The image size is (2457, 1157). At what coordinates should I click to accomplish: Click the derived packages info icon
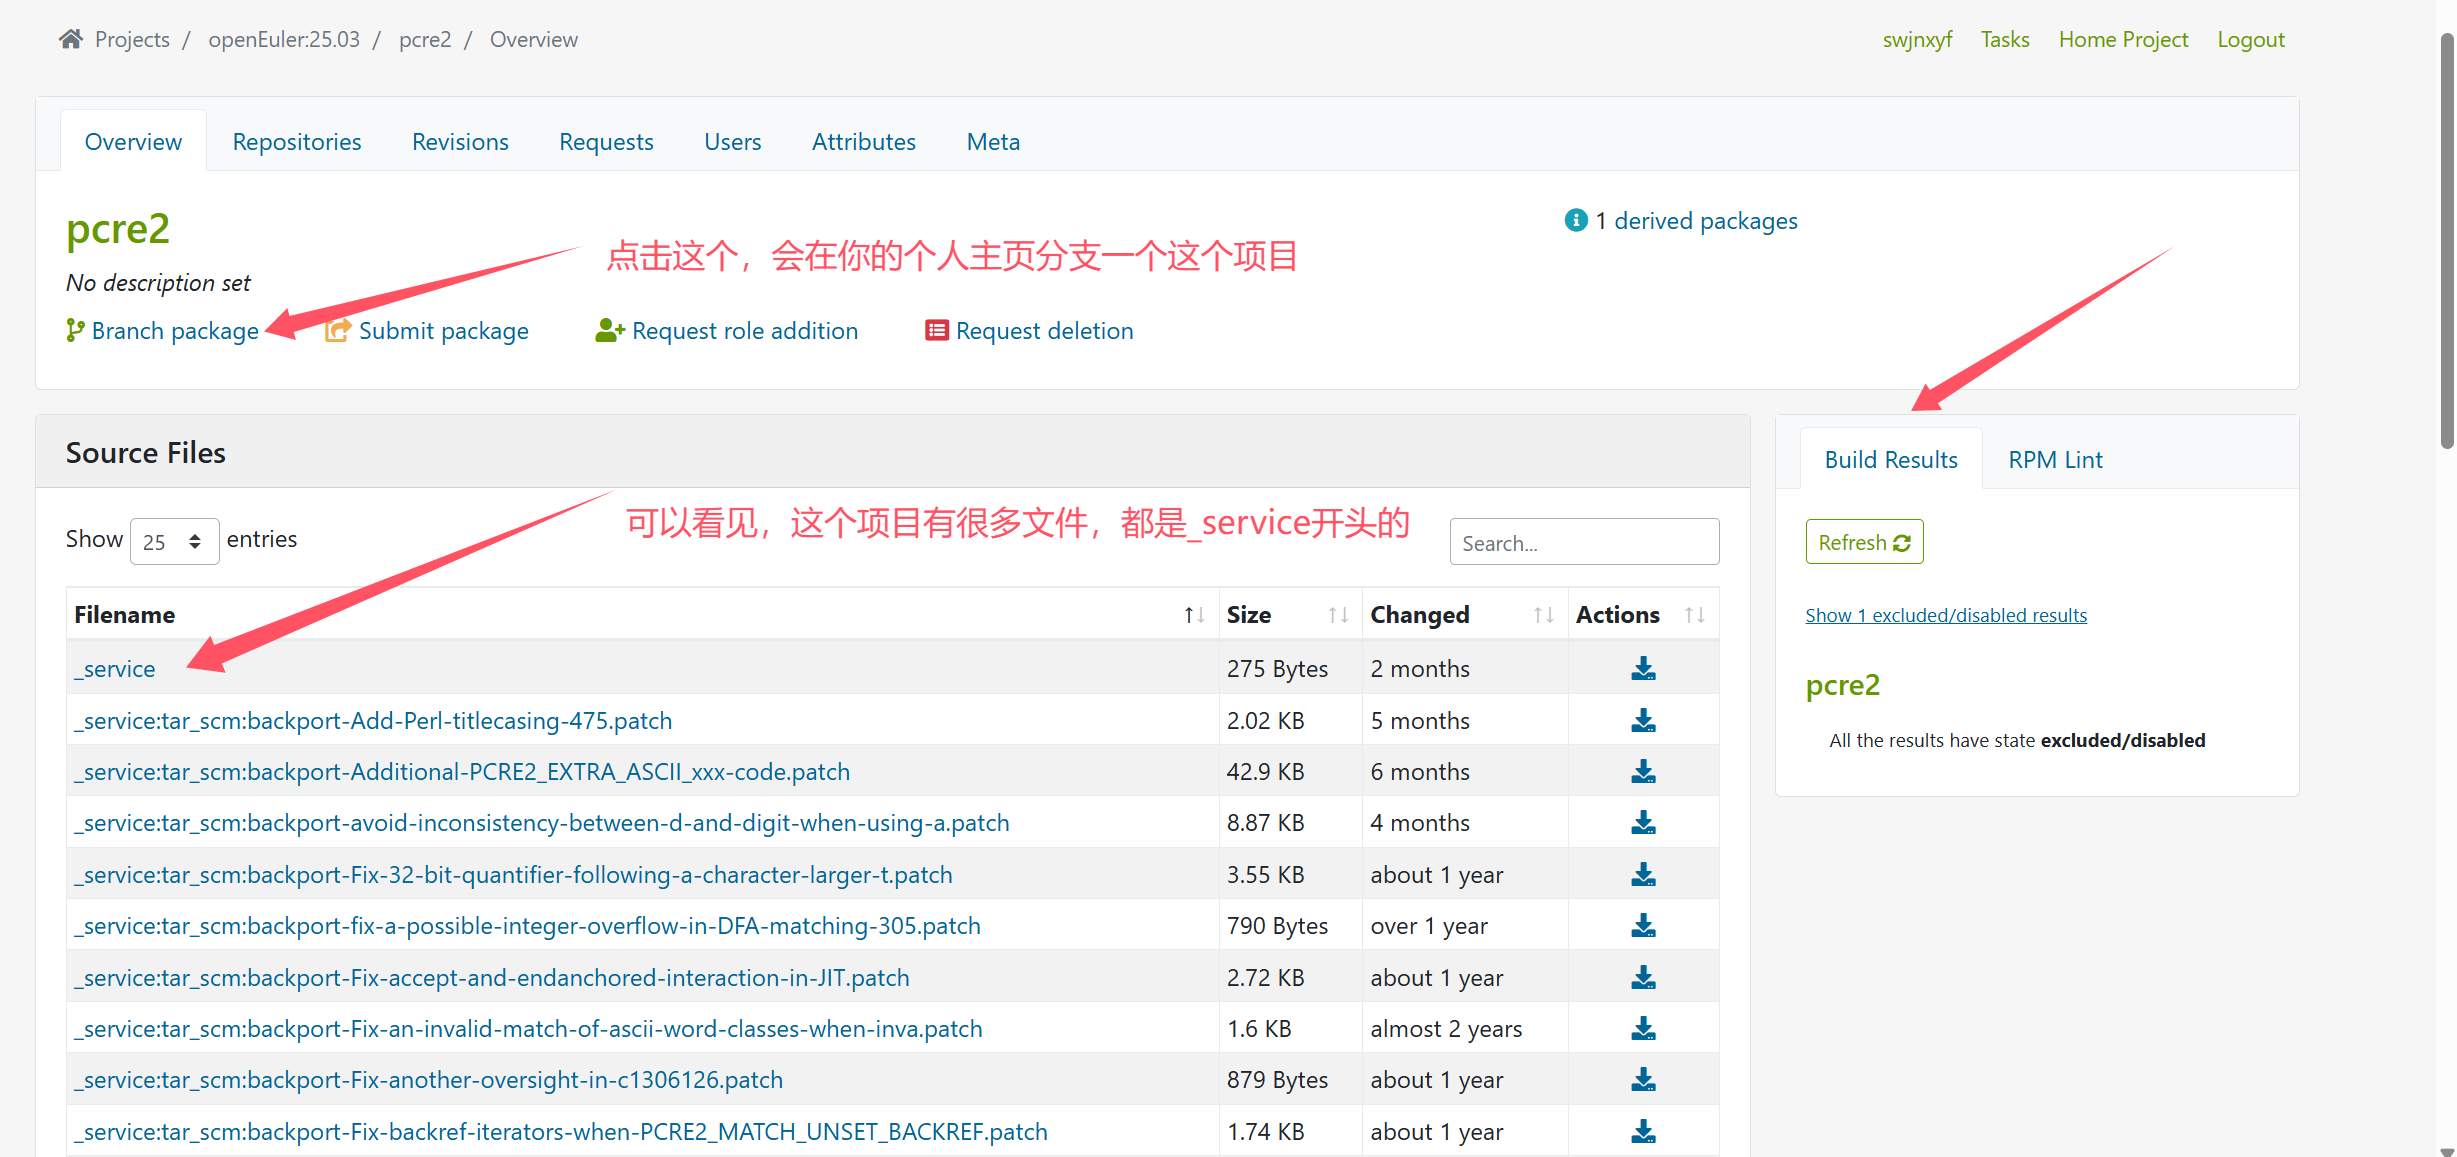1576,220
